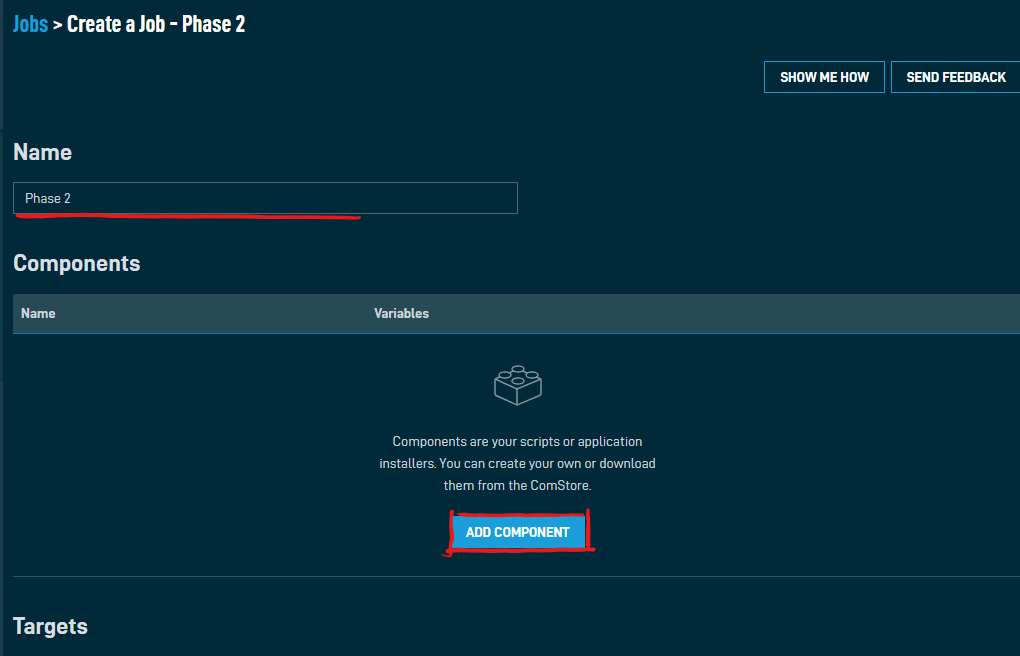Click the ADD COMPONENT button
1020x656 pixels.
click(x=518, y=532)
